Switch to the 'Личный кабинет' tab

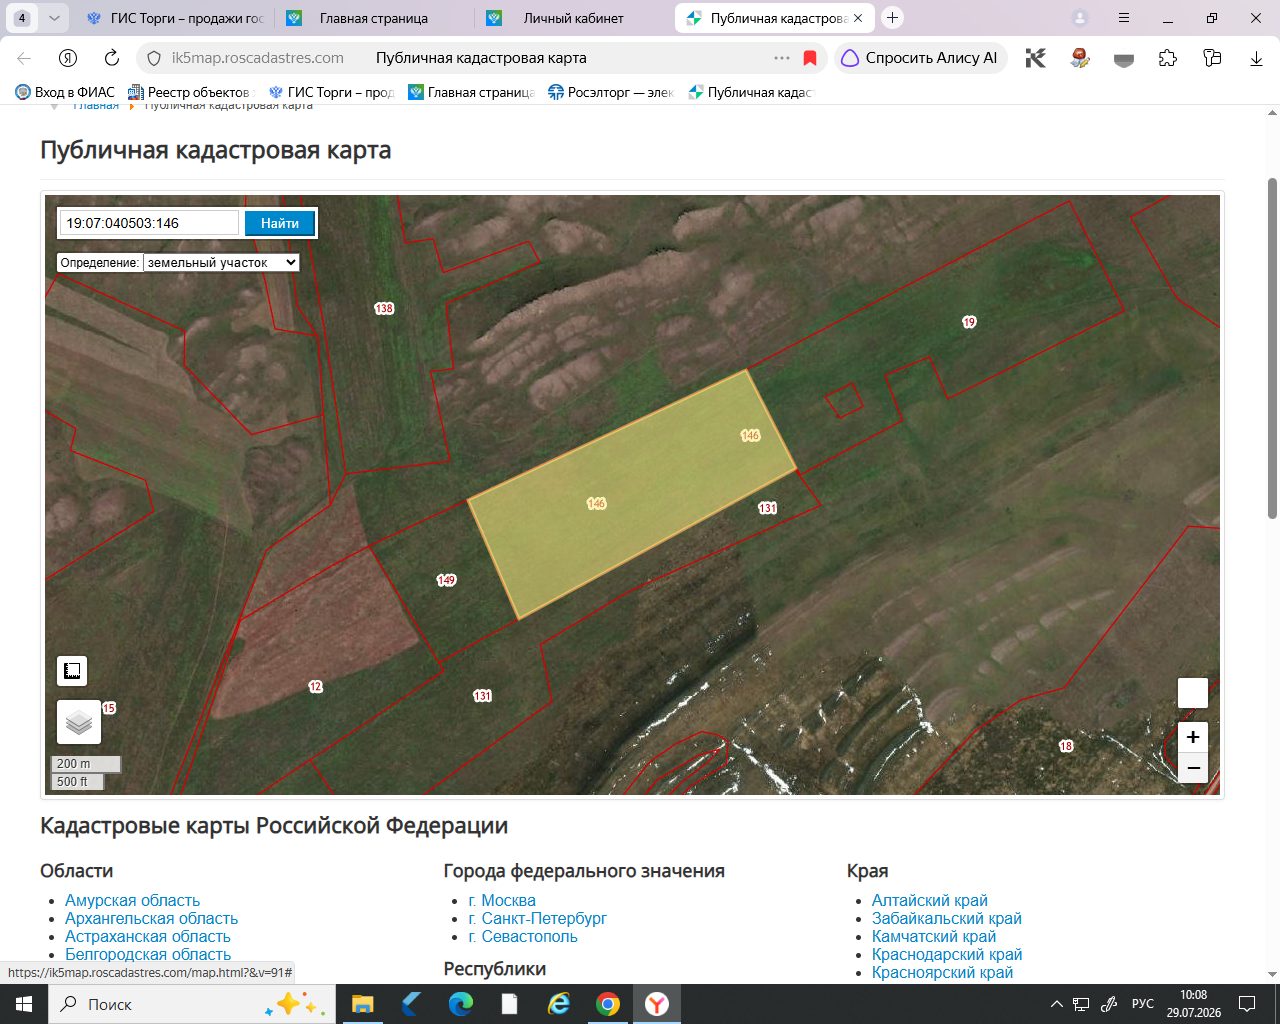573,18
